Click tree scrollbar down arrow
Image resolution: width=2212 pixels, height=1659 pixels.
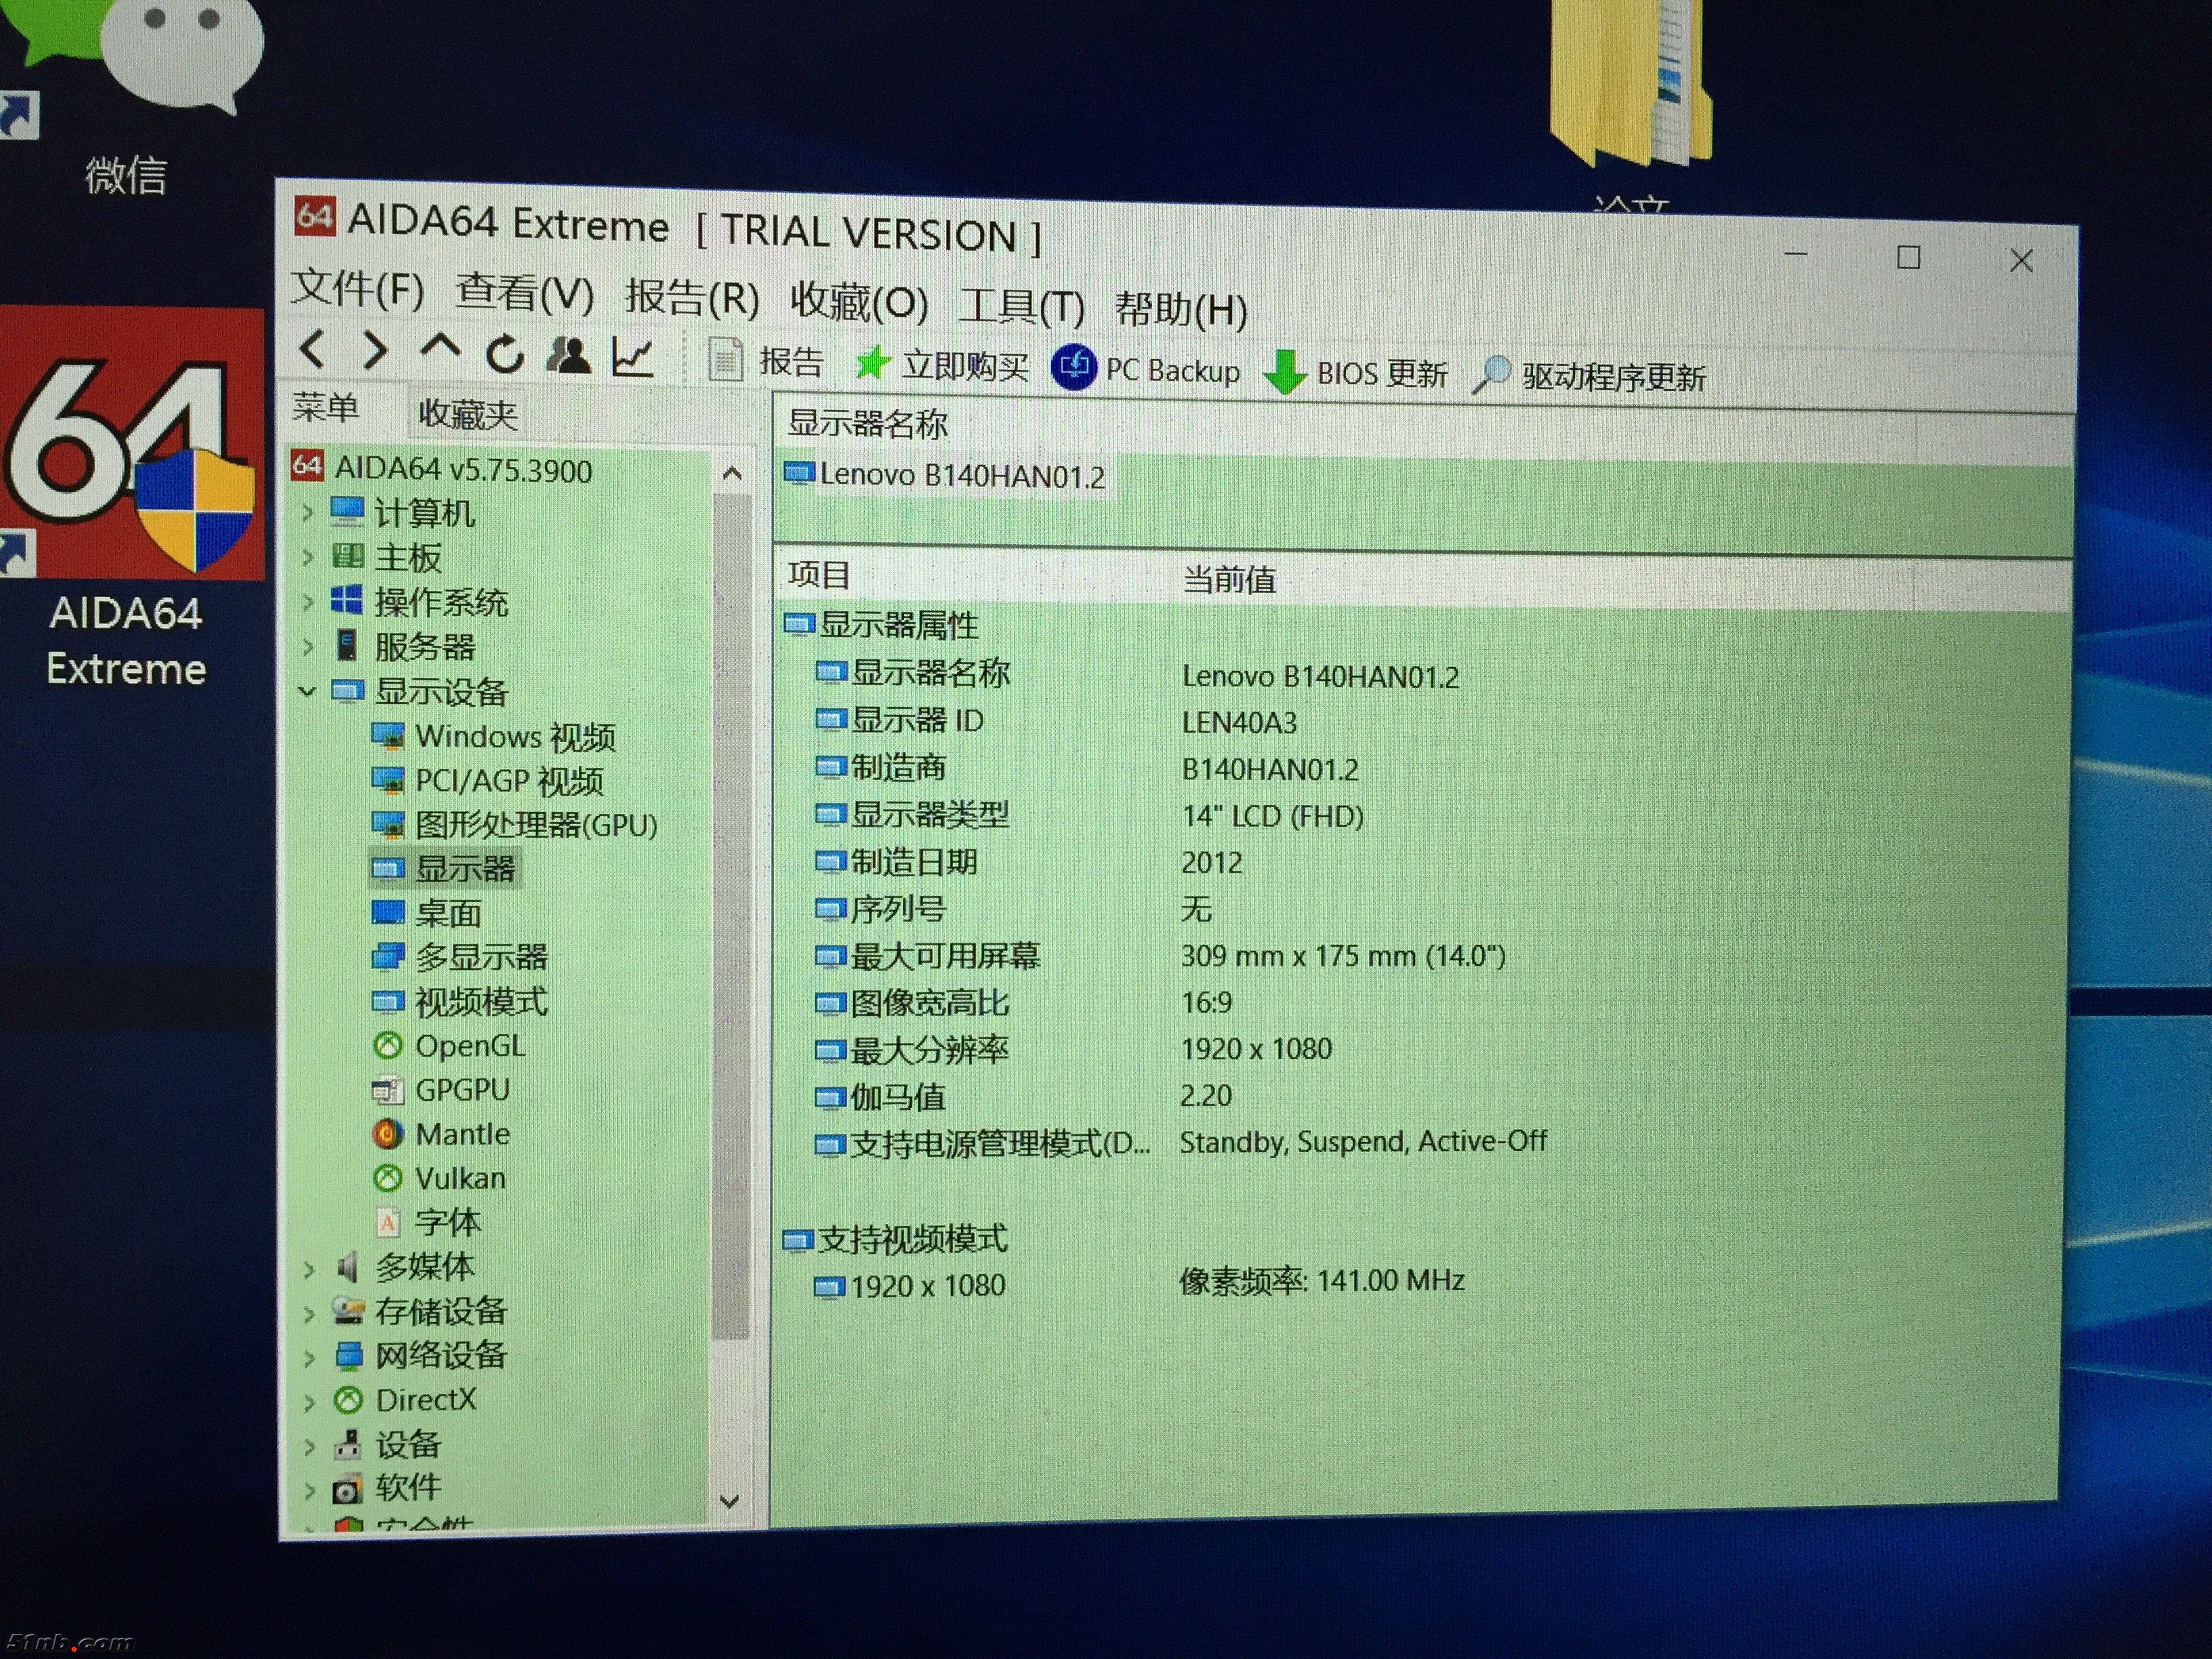click(x=730, y=1501)
